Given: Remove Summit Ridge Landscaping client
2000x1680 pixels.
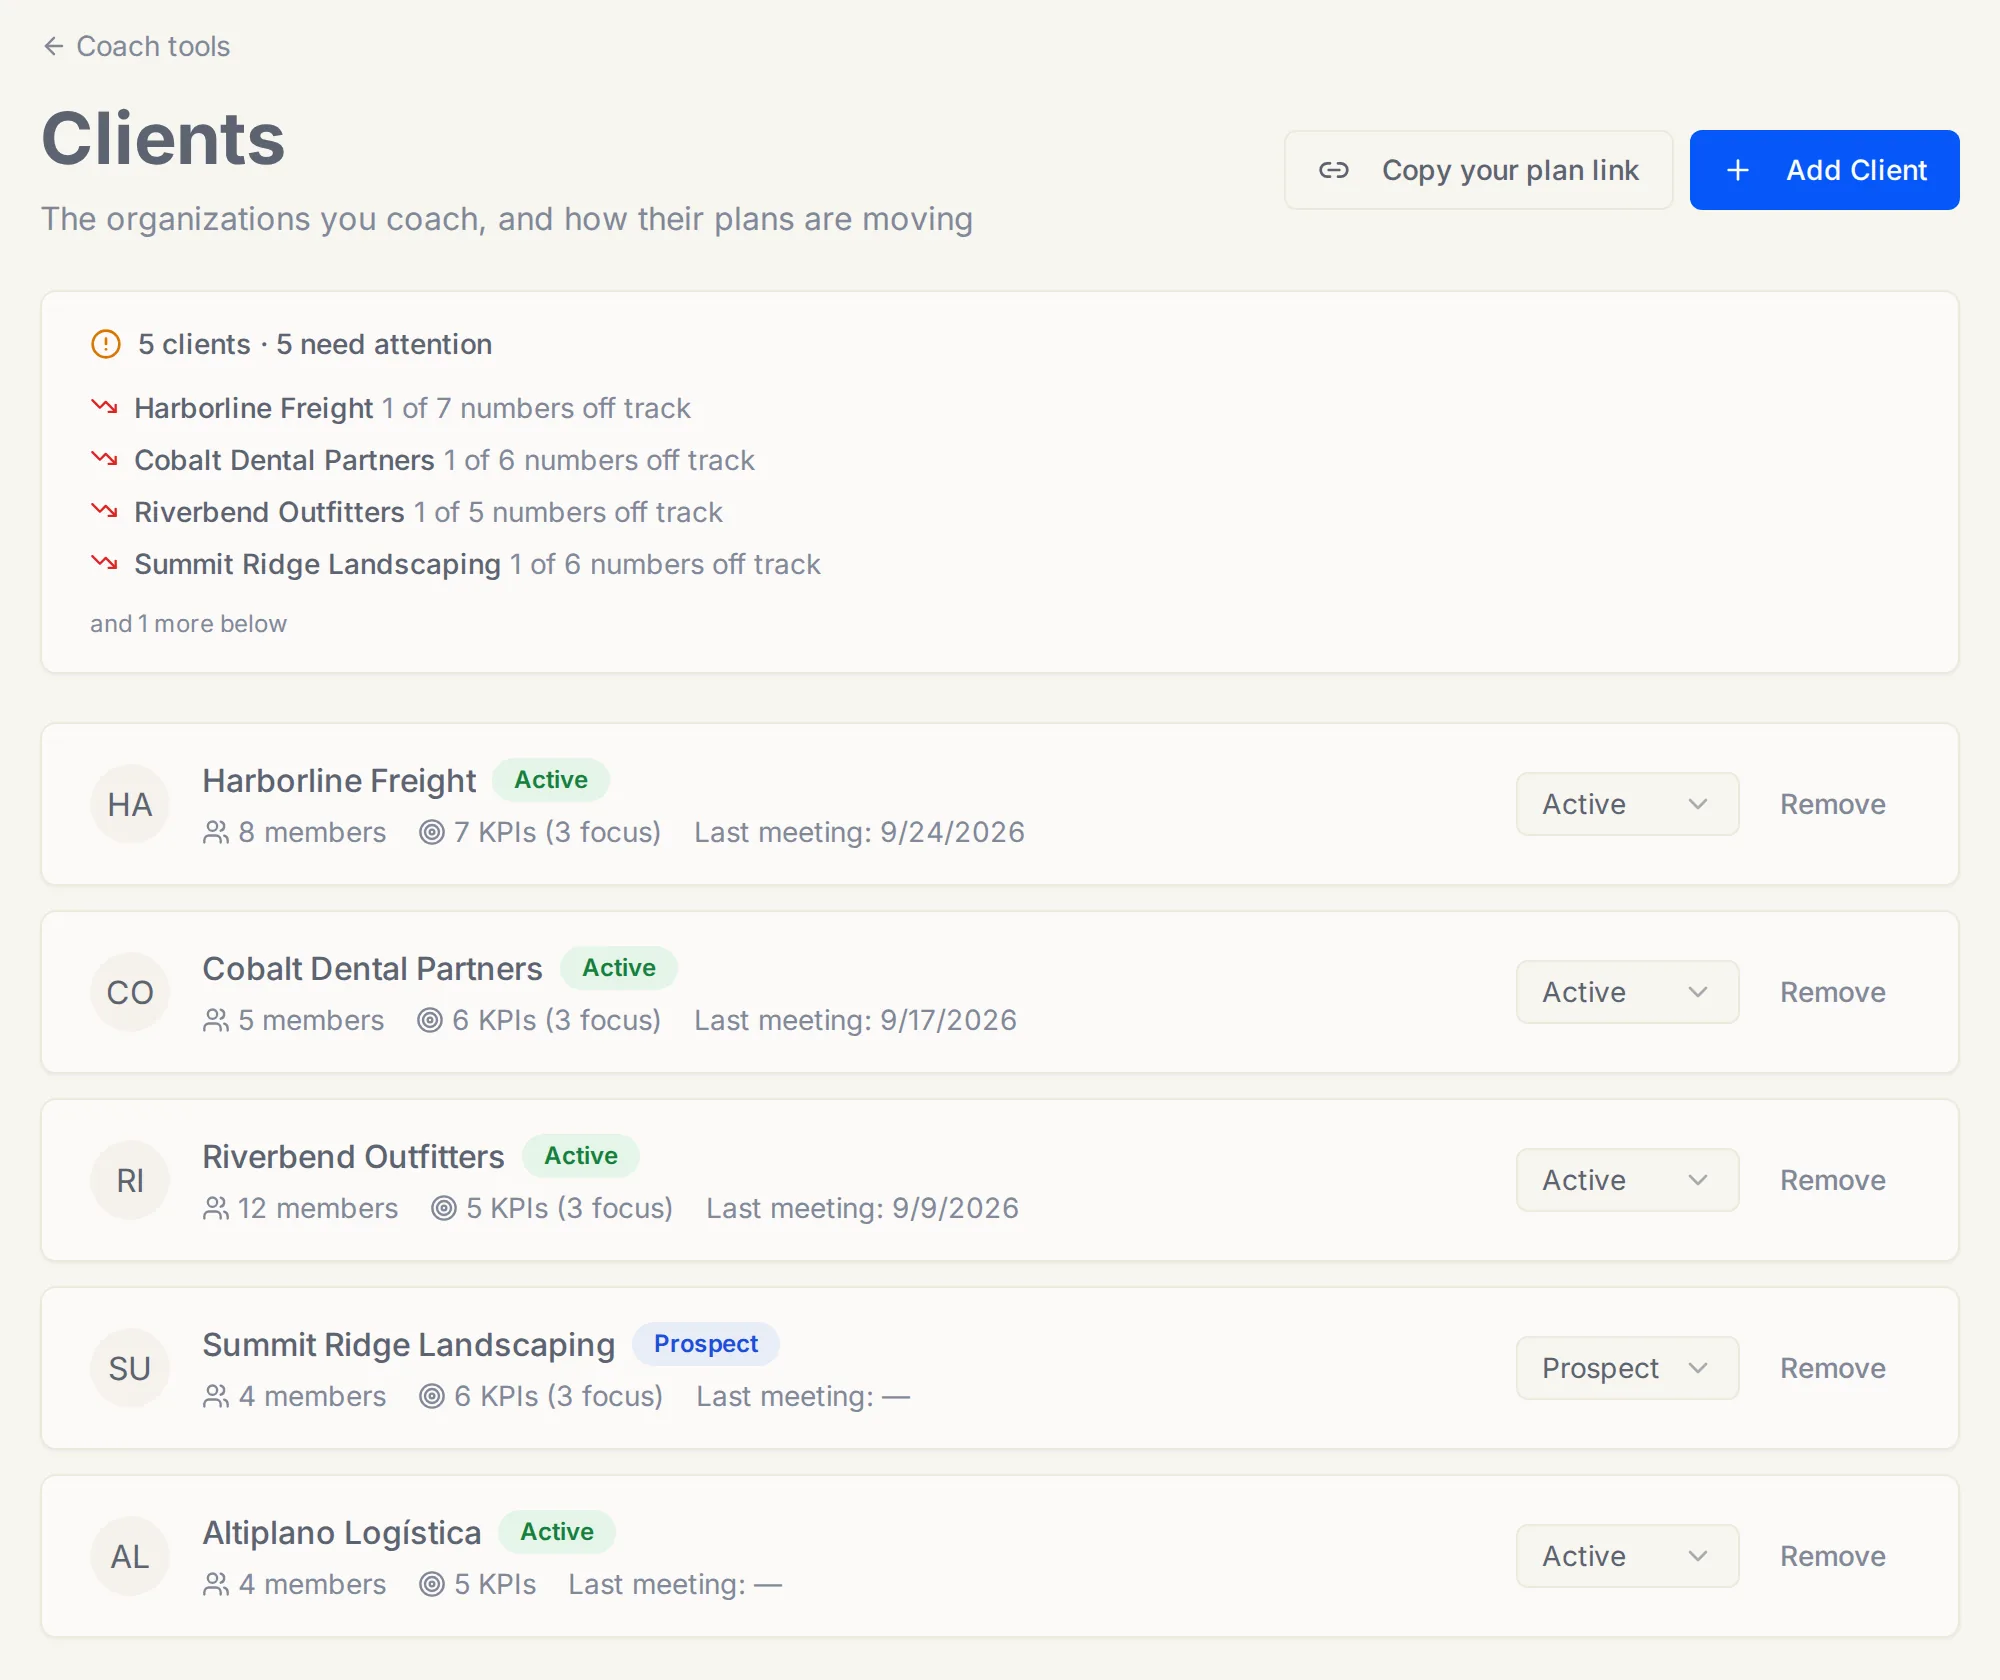Looking at the screenshot, I should pos(1832,1368).
